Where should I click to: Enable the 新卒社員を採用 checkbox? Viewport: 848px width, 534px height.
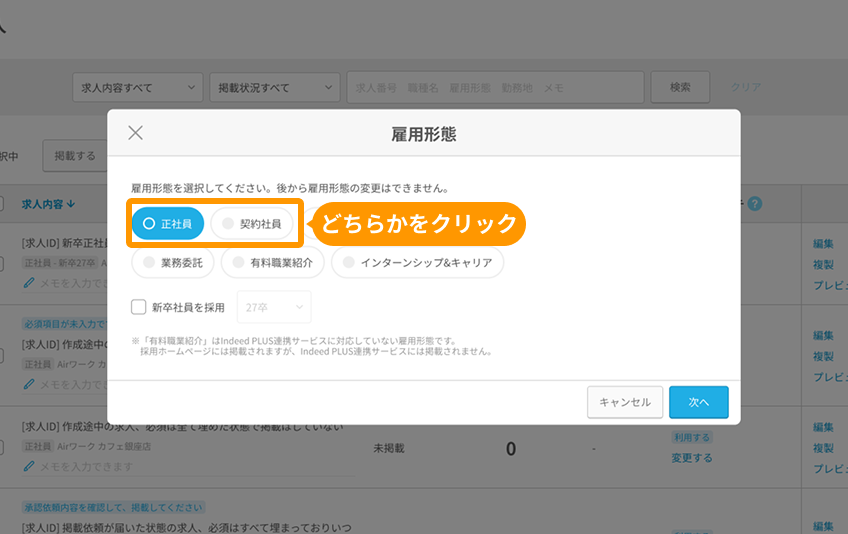(x=139, y=307)
